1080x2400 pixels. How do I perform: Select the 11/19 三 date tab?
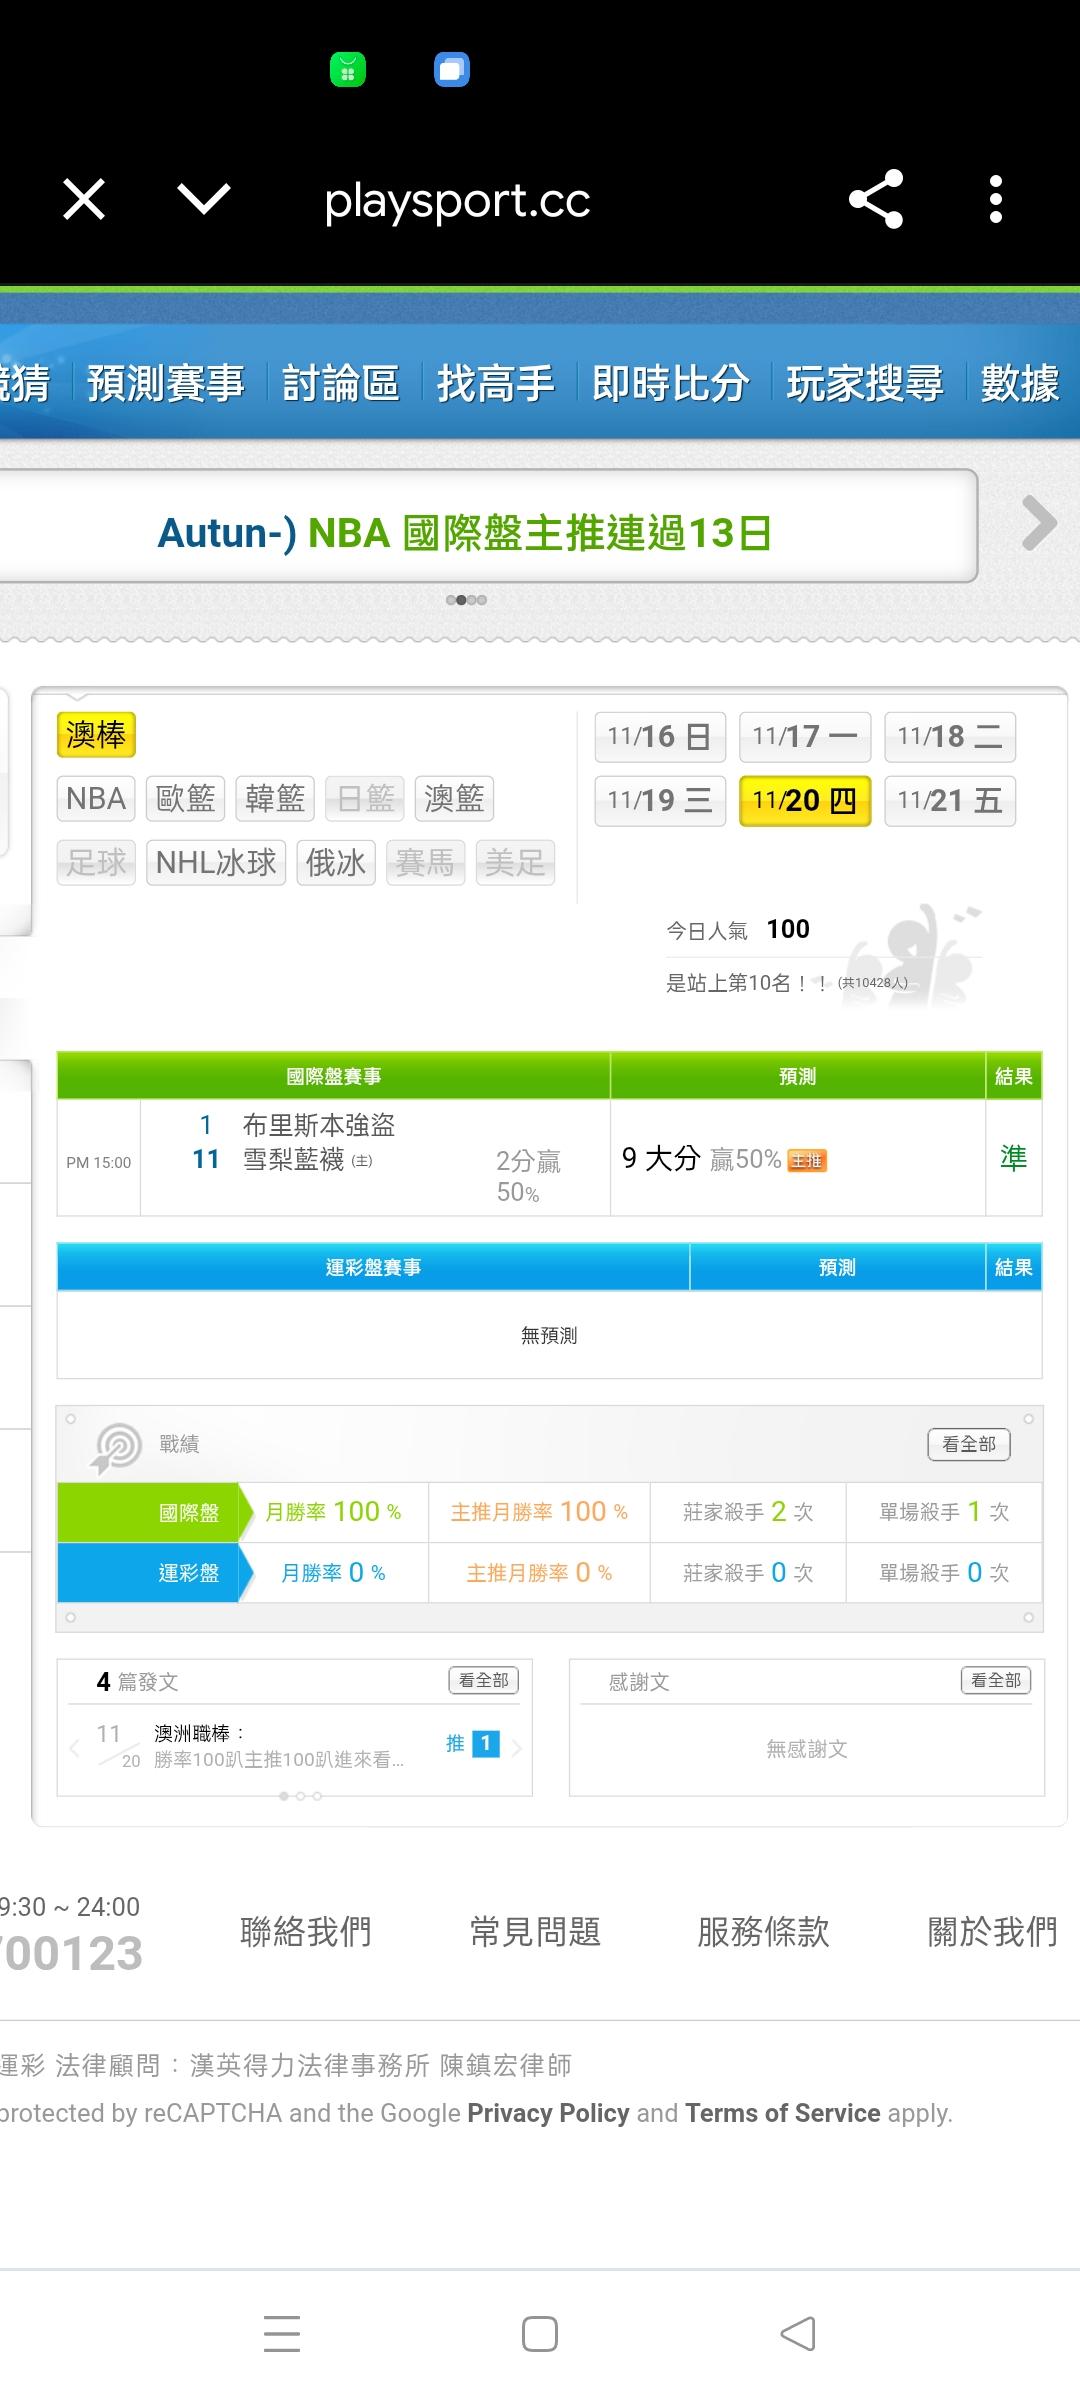660,801
